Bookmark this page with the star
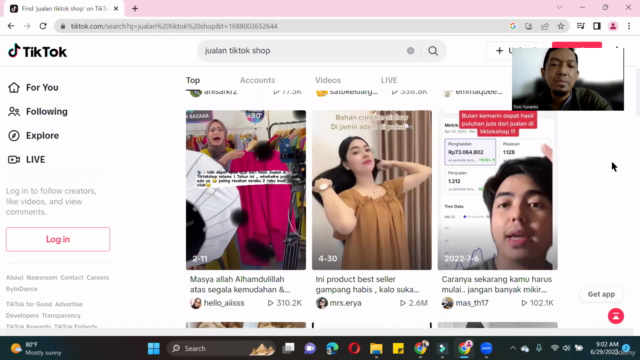Image resolution: width=640 pixels, height=360 pixels. 561,26
